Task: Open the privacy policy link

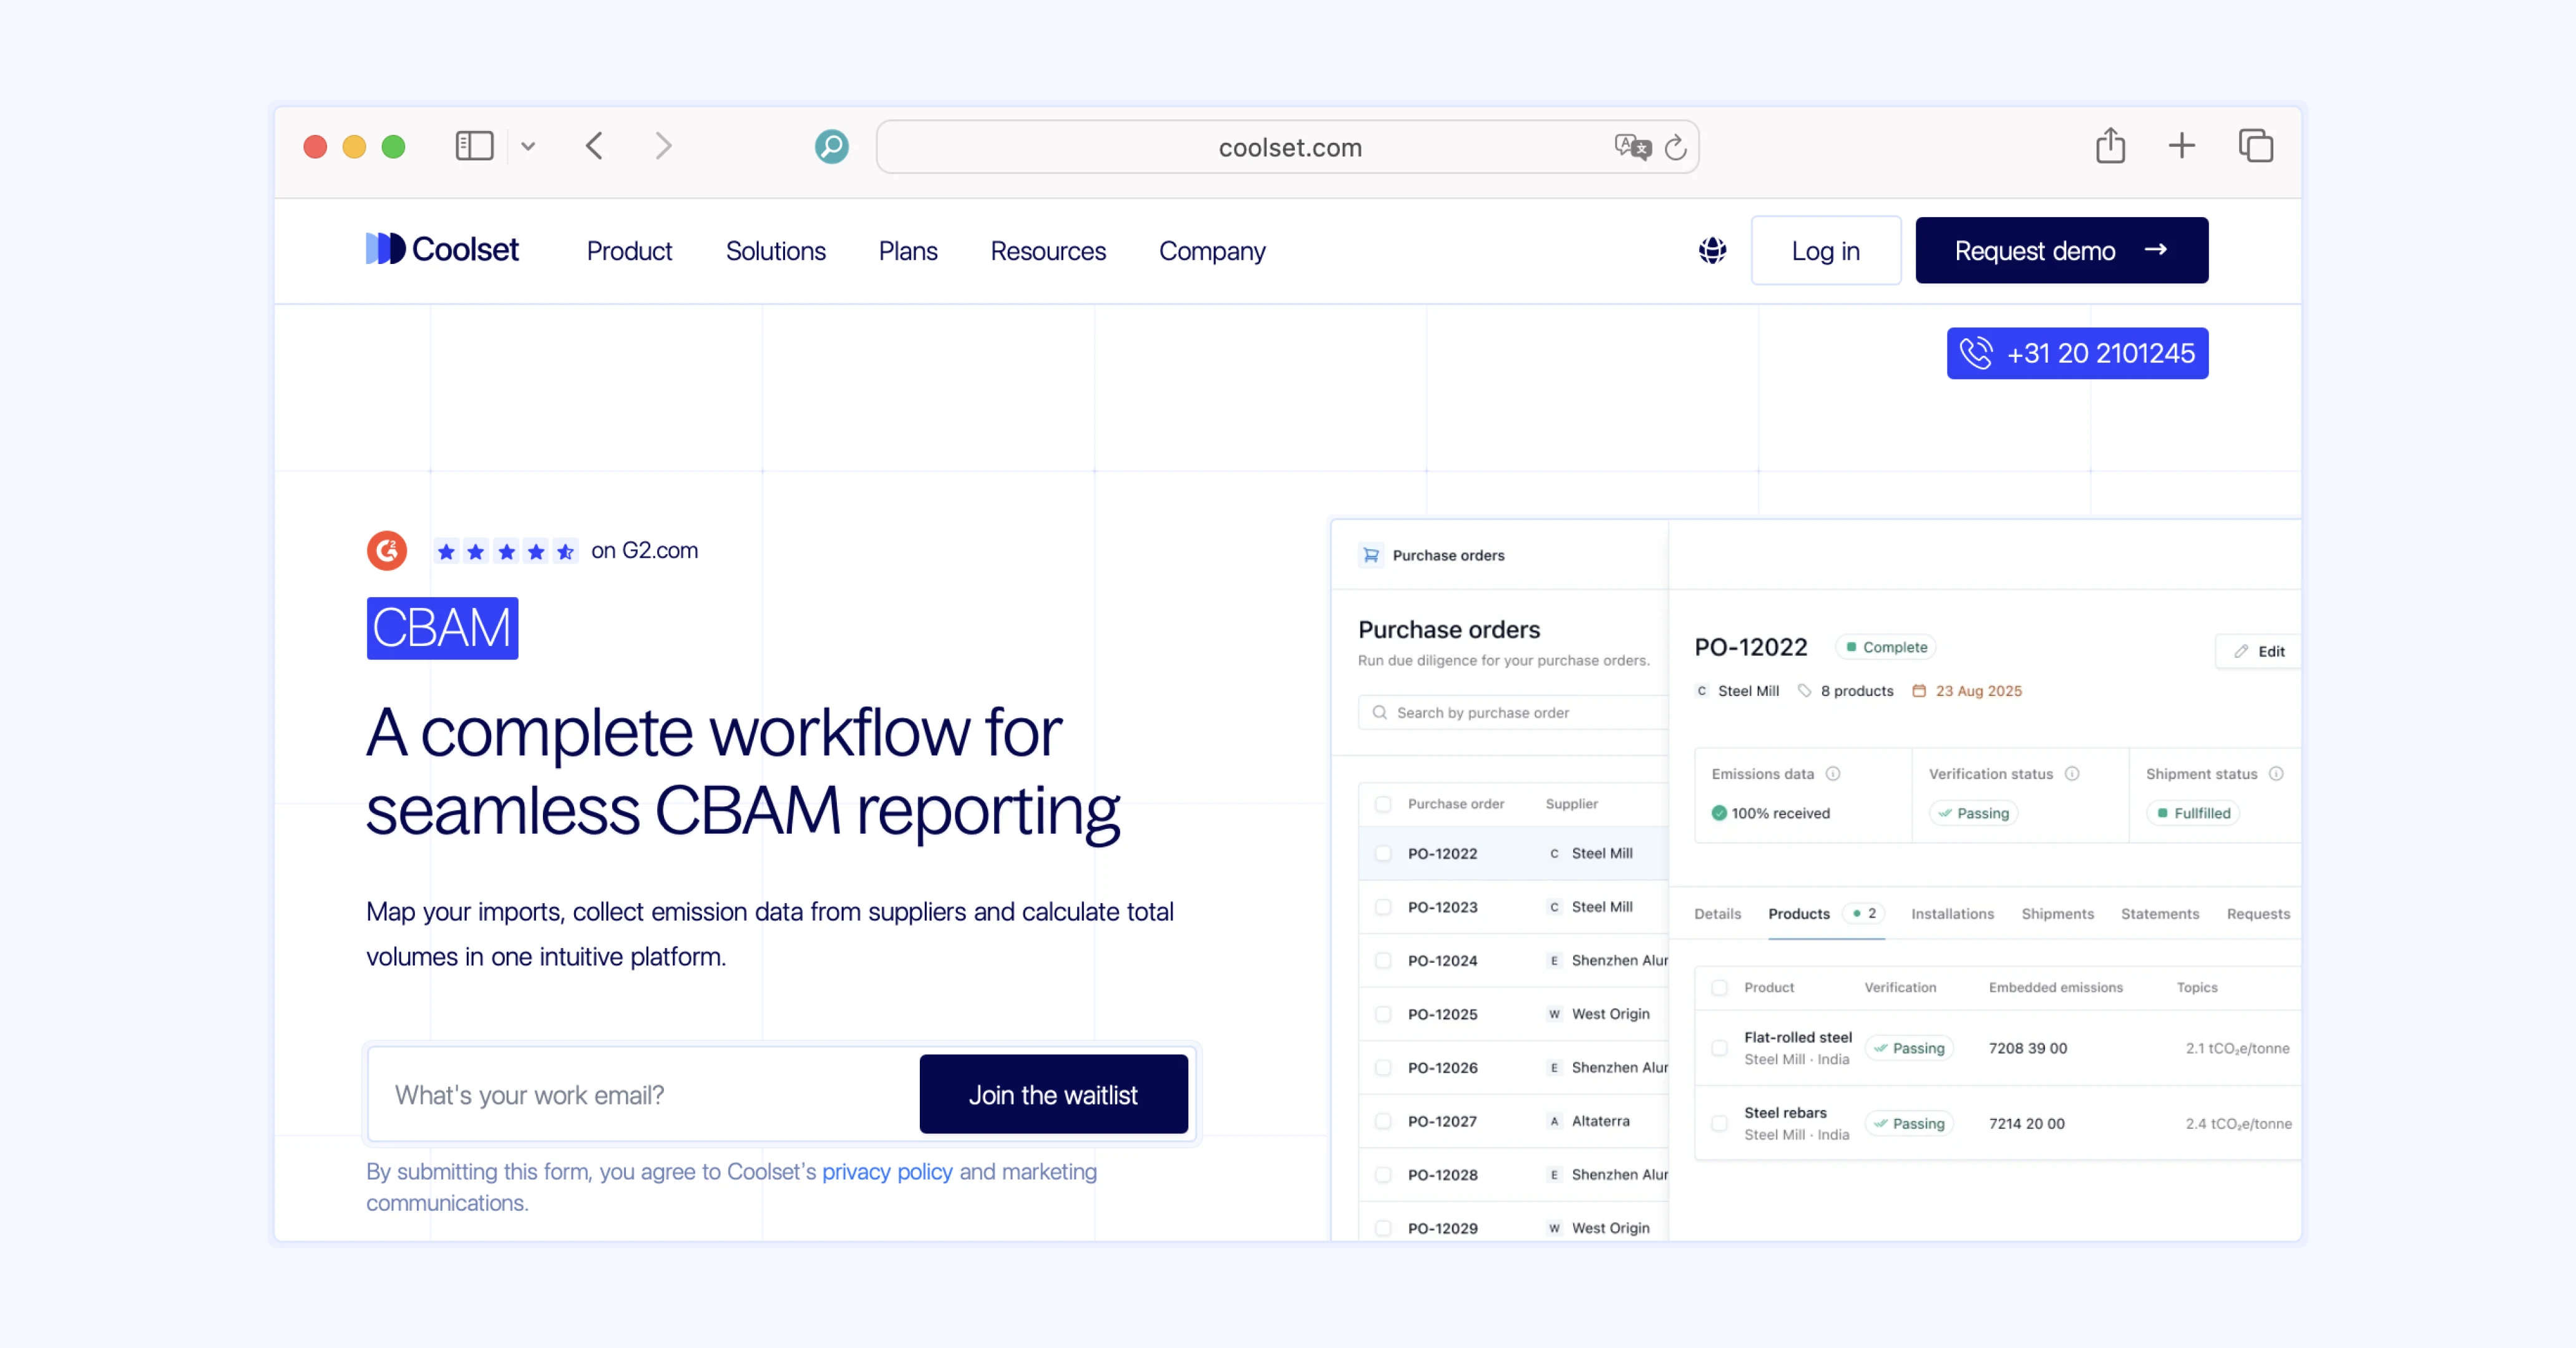Action: coord(887,1172)
